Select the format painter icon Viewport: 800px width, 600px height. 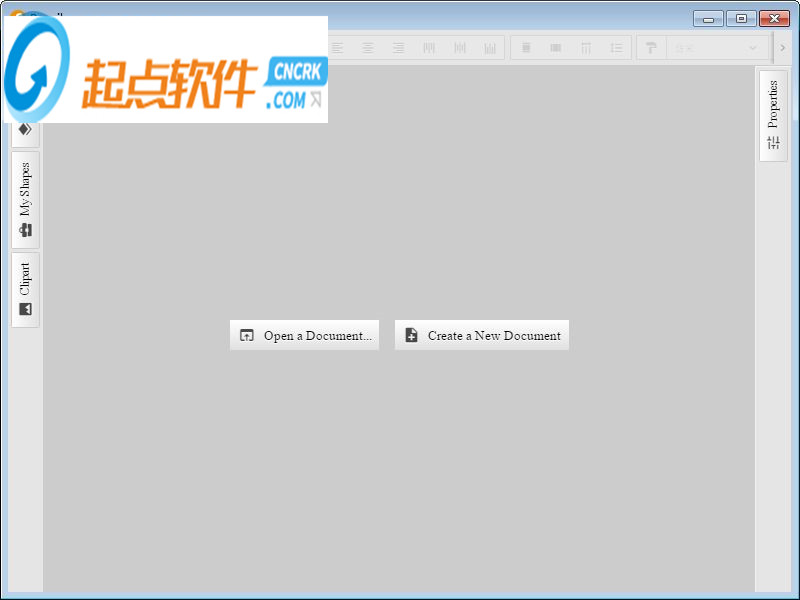(x=651, y=48)
